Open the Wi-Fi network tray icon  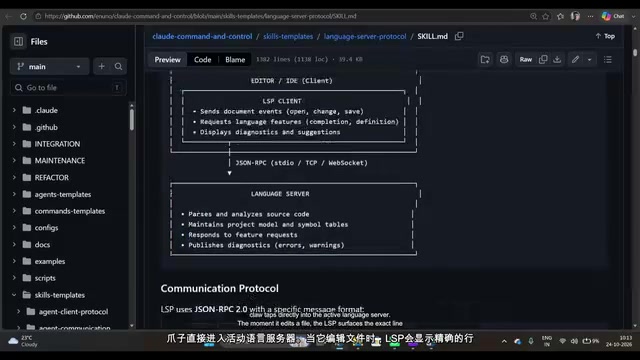[562, 341]
